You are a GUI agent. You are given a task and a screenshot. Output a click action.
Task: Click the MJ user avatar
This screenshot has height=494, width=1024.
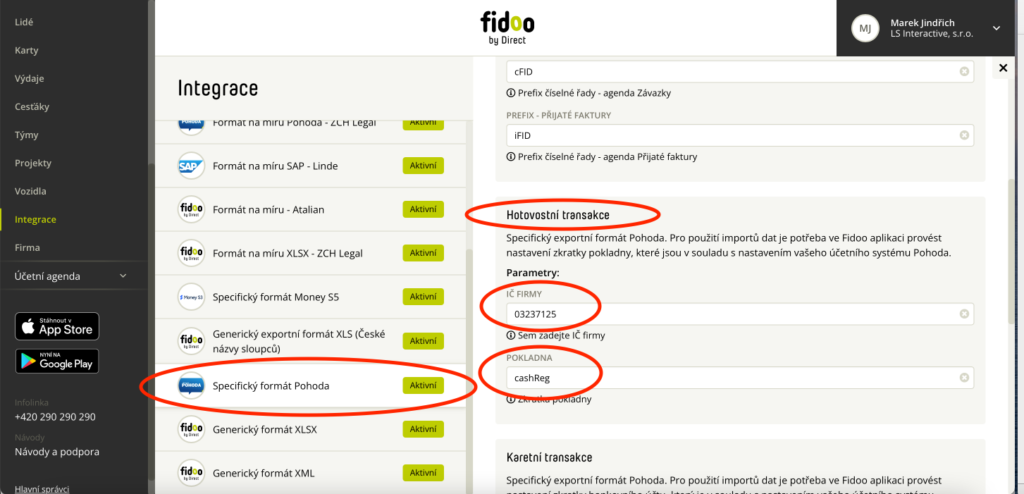point(865,28)
